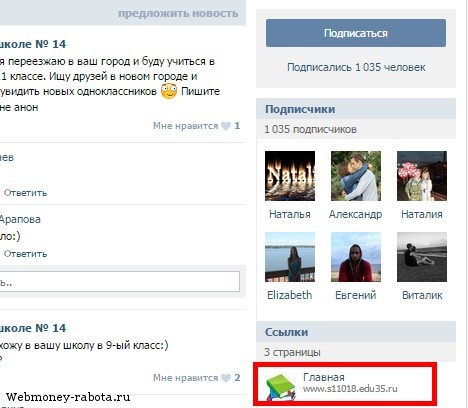
Task: Click the name Александр under avatar
Action: coord(356,214)
